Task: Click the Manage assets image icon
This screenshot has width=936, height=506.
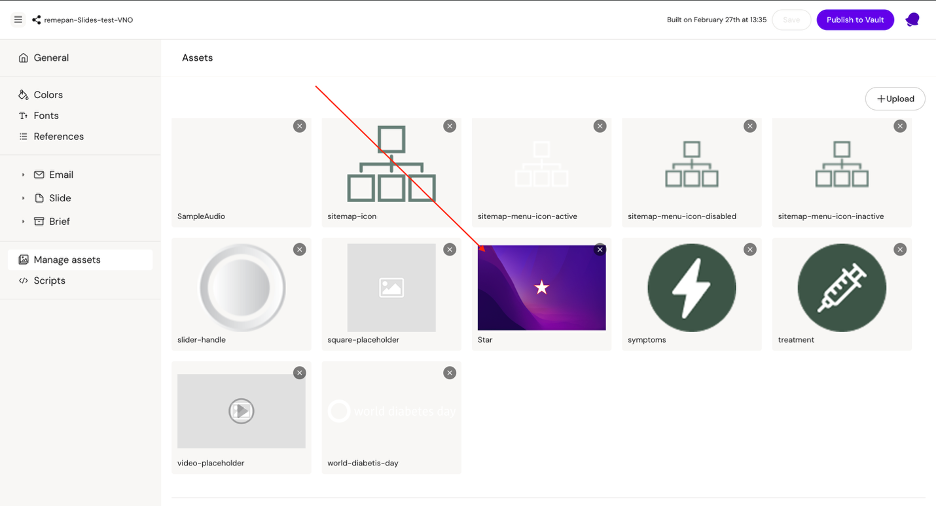Action: pyautogui.click(x=23, y=260)
